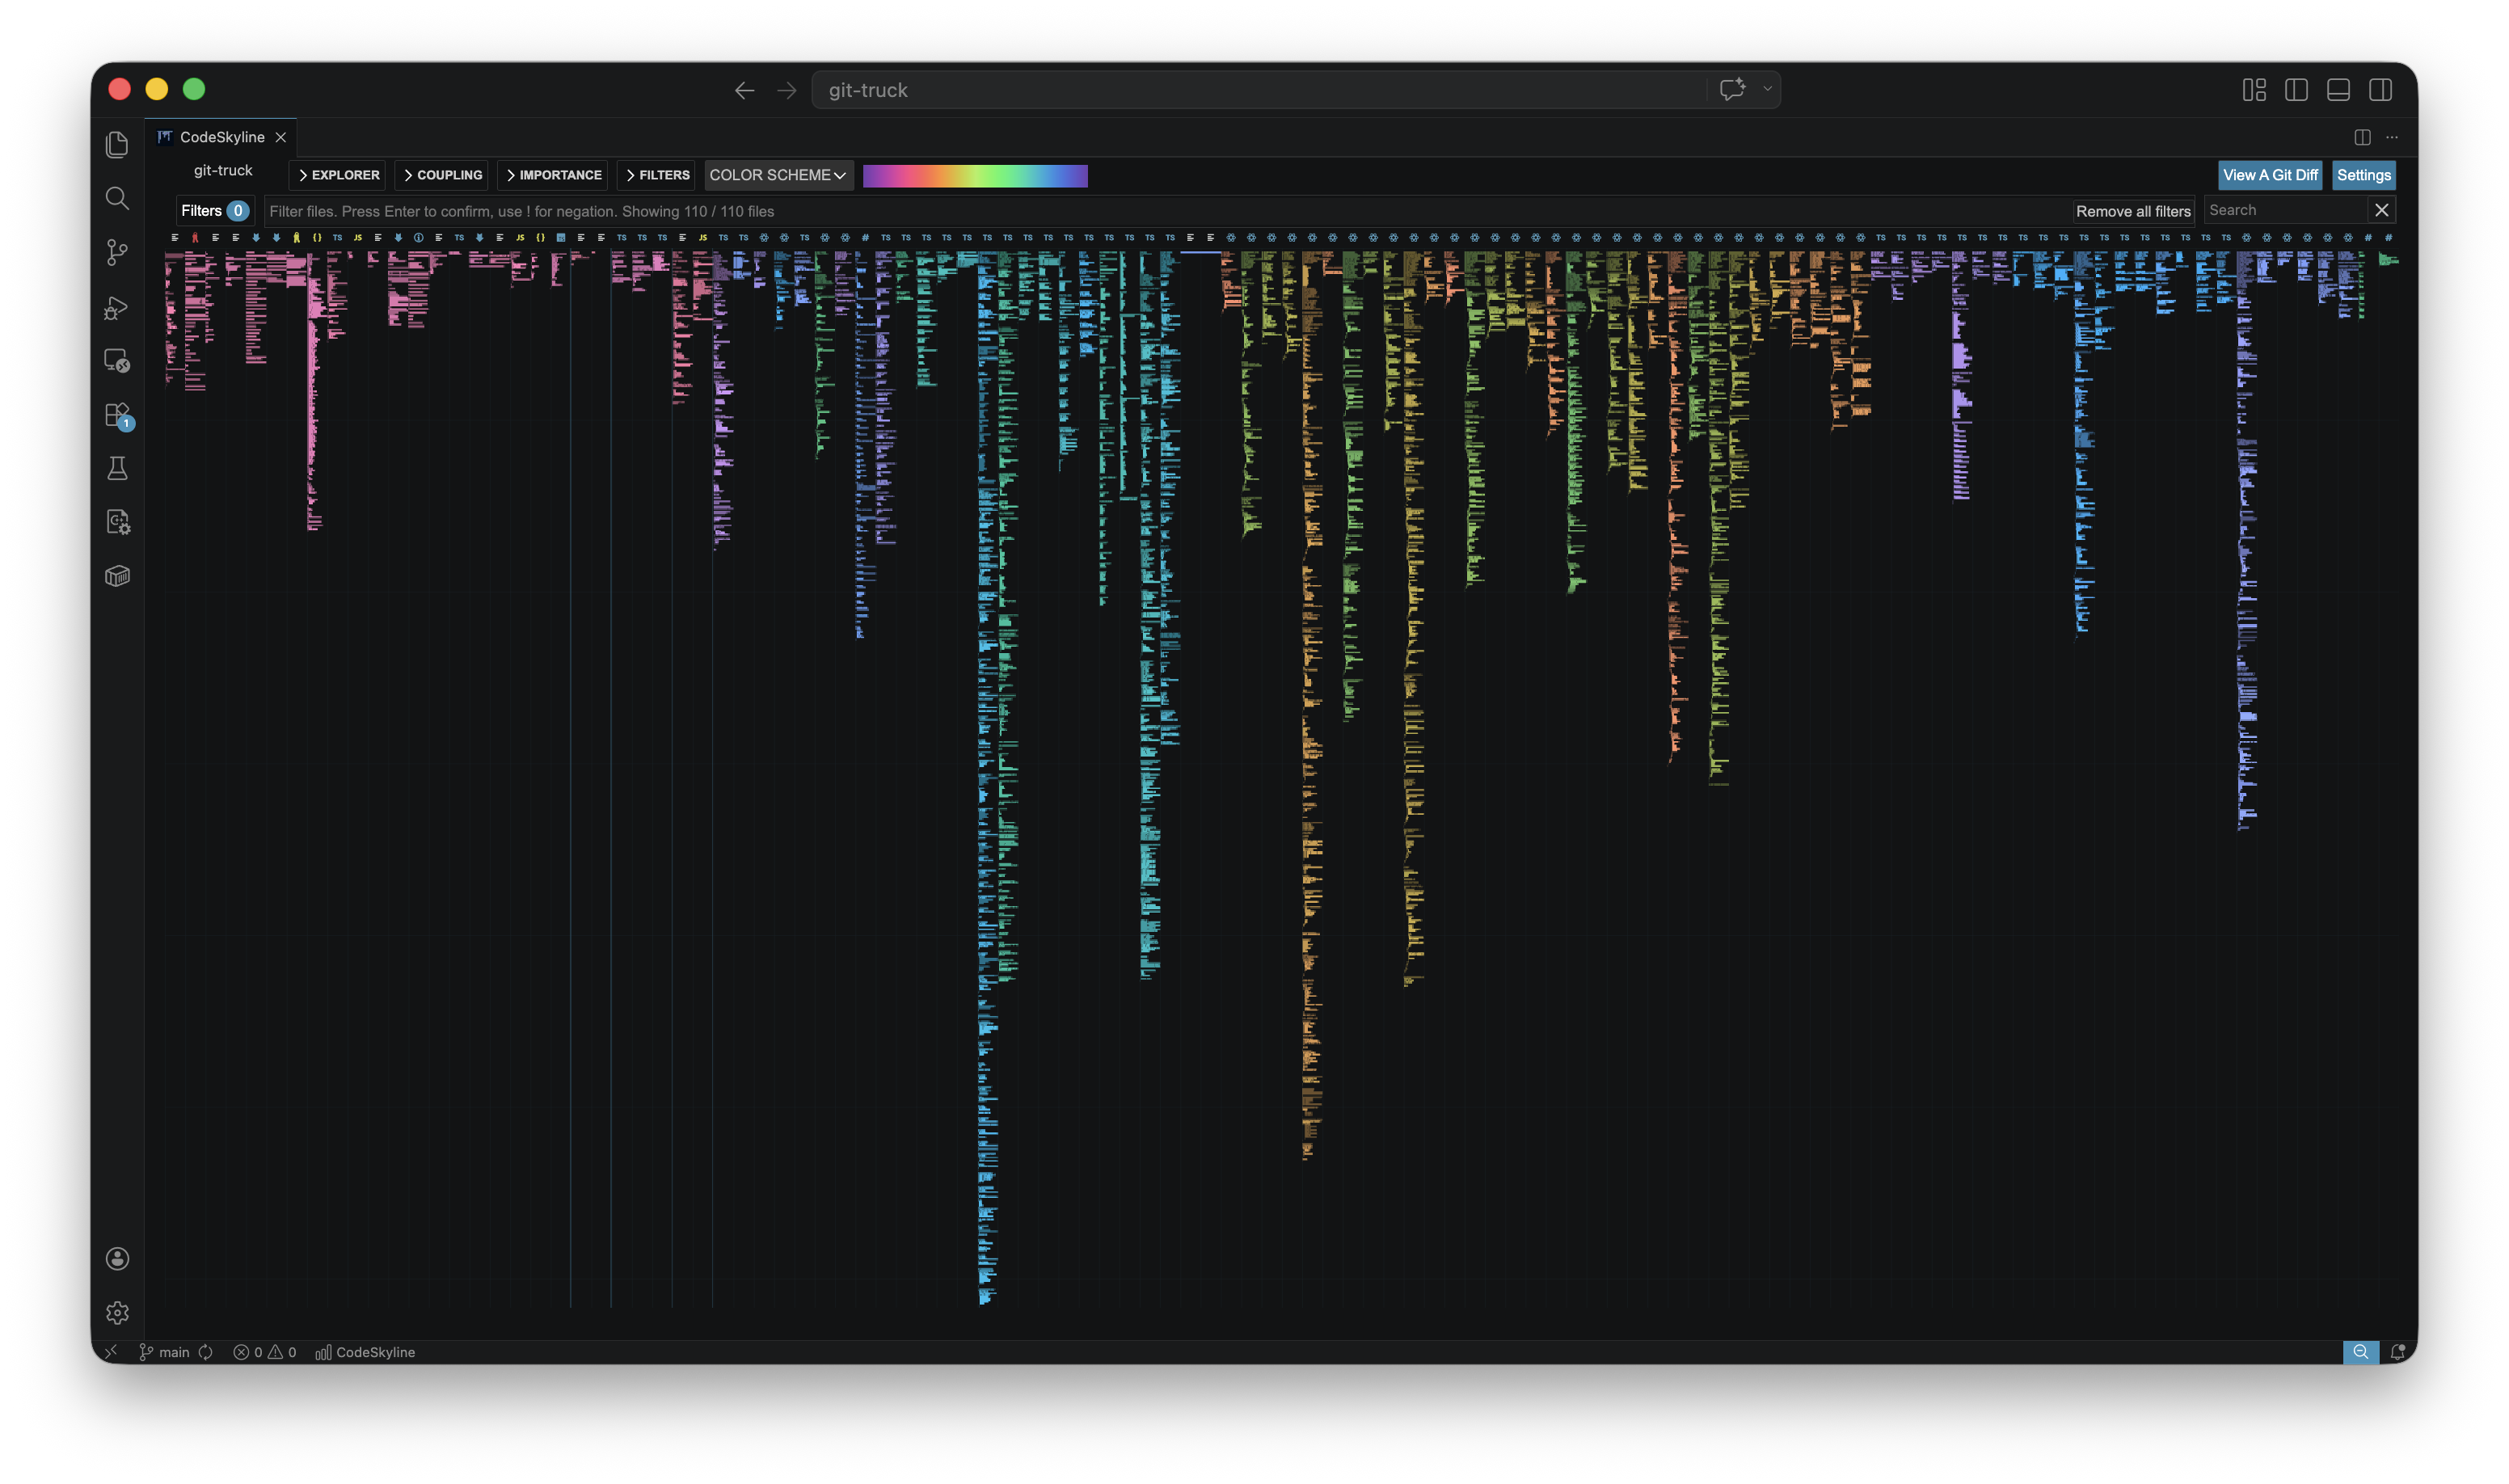Open the Run and Debug view
Screen dimensions: 2509x1484
point(117,307)
